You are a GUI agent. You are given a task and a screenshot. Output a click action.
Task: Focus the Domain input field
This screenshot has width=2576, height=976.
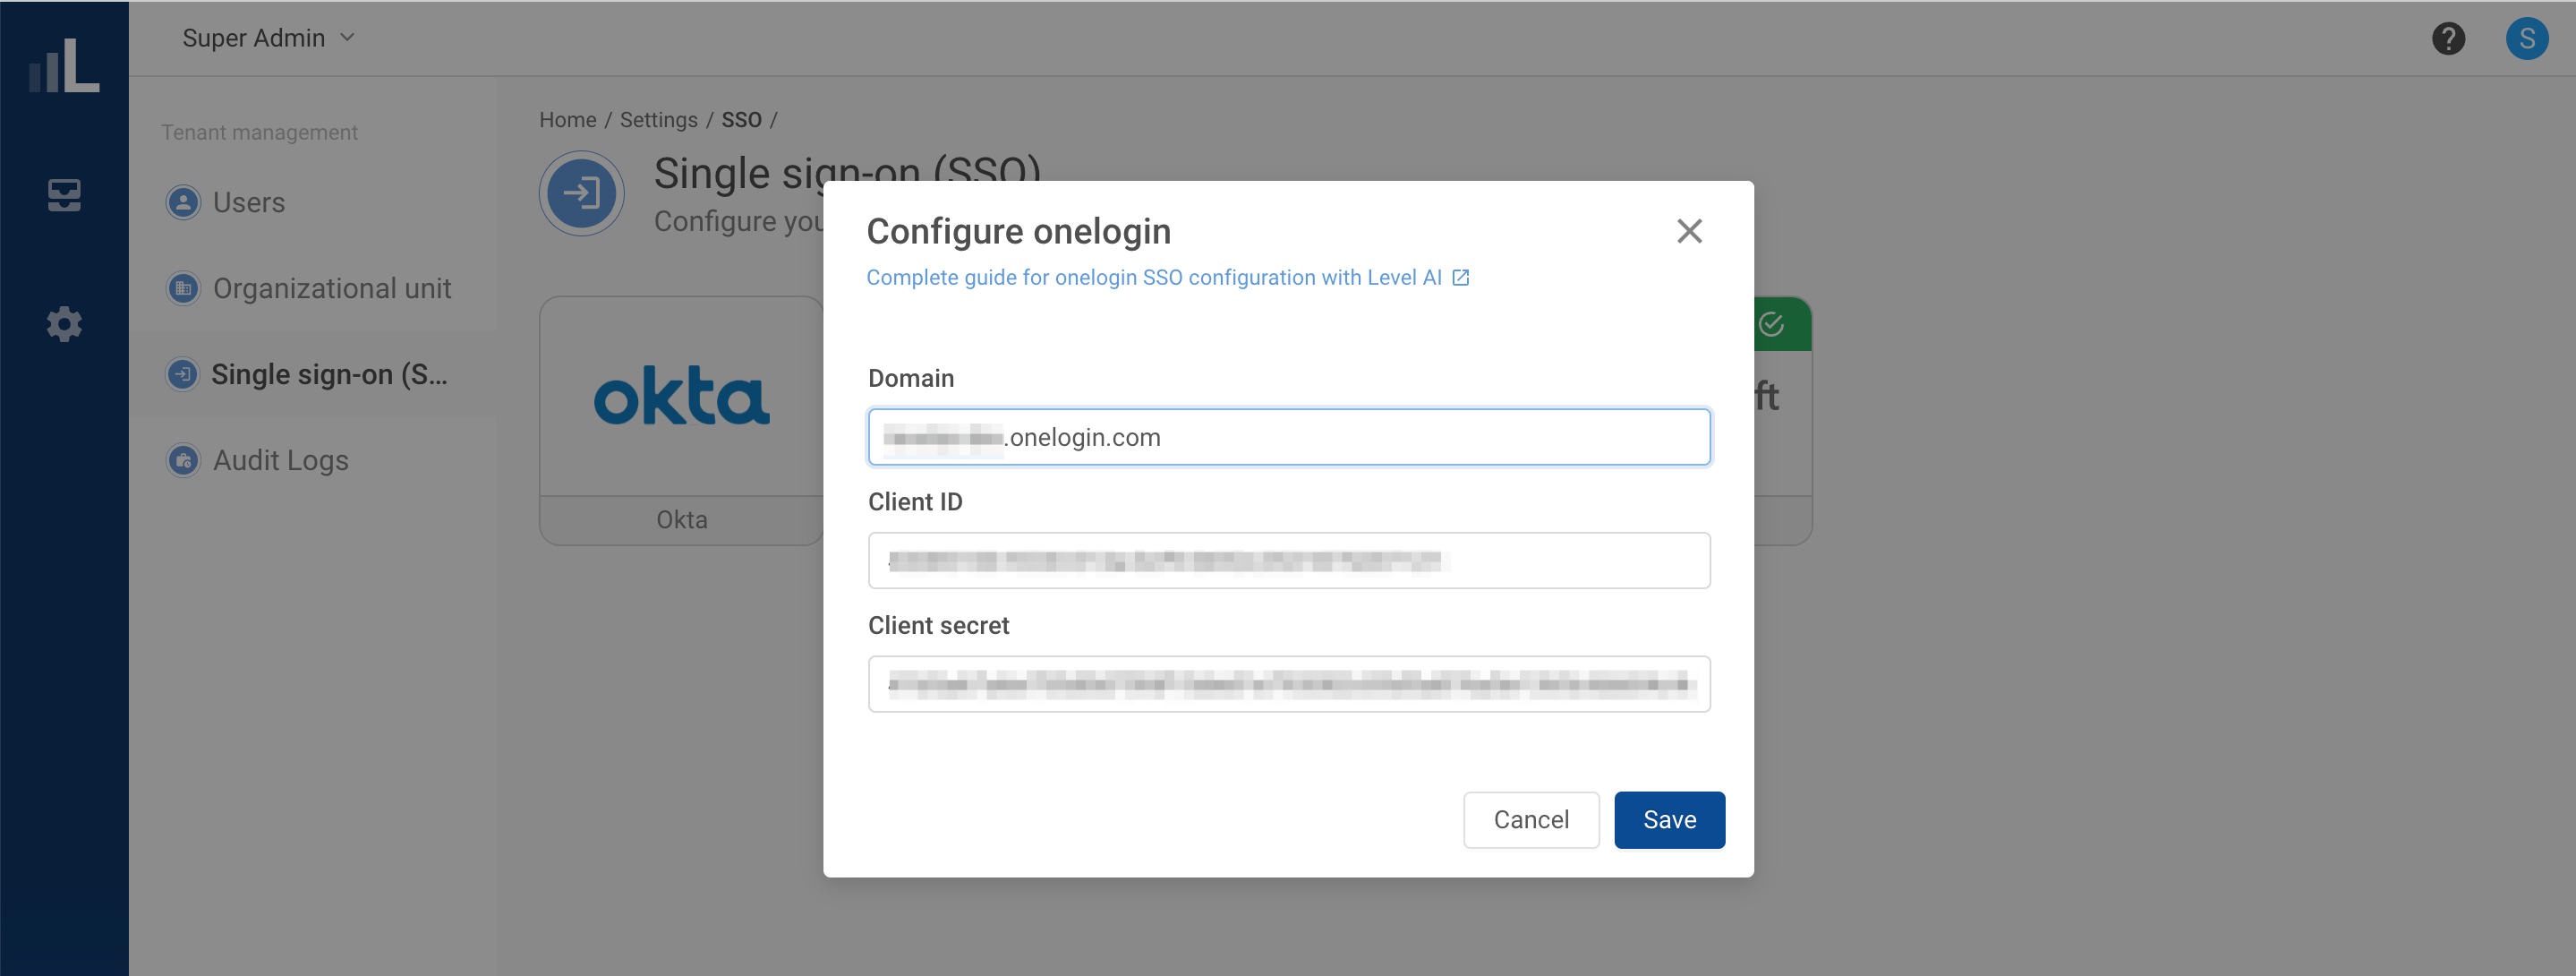(1289, 437)
